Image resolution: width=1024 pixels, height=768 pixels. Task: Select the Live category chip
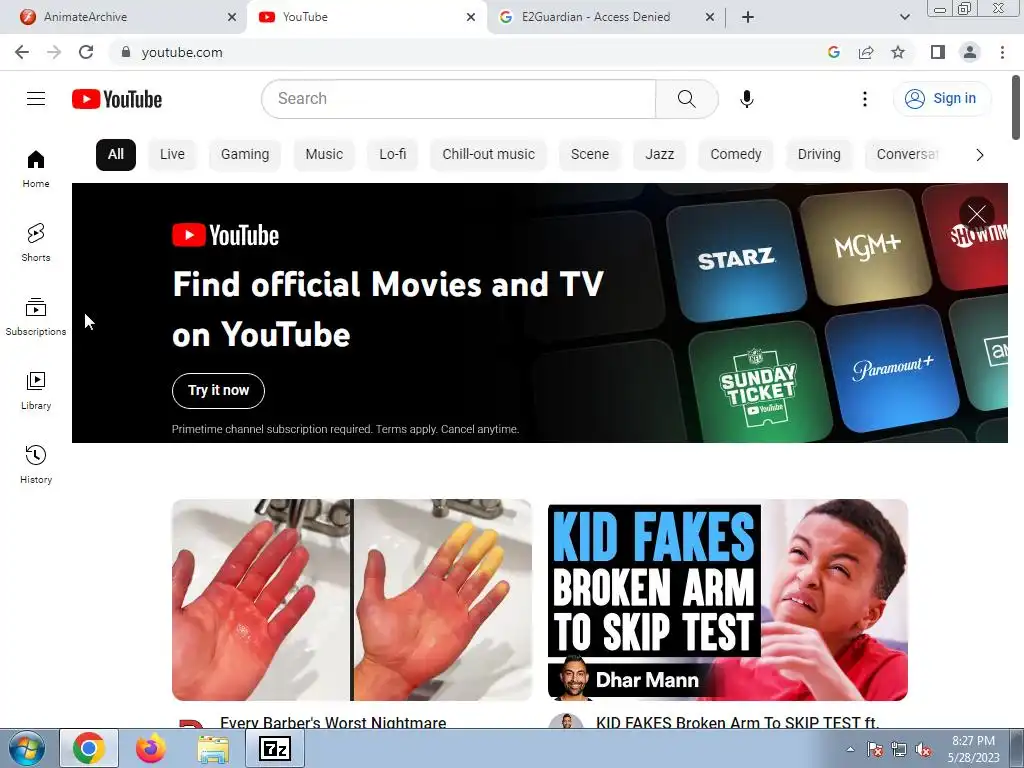point(172,155)
